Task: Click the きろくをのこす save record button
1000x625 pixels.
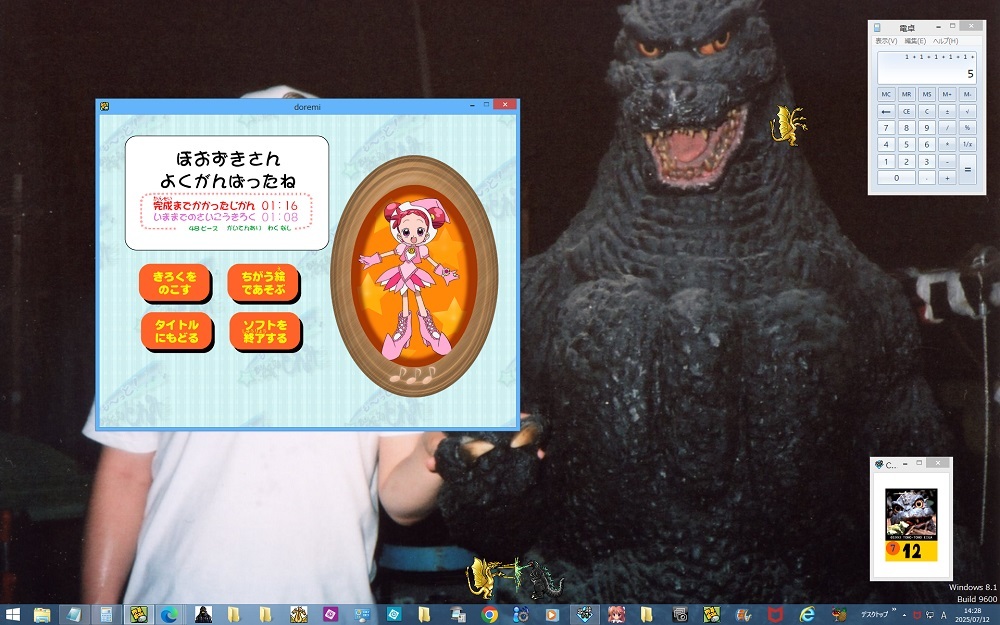Action: click(x=175, y=283)
